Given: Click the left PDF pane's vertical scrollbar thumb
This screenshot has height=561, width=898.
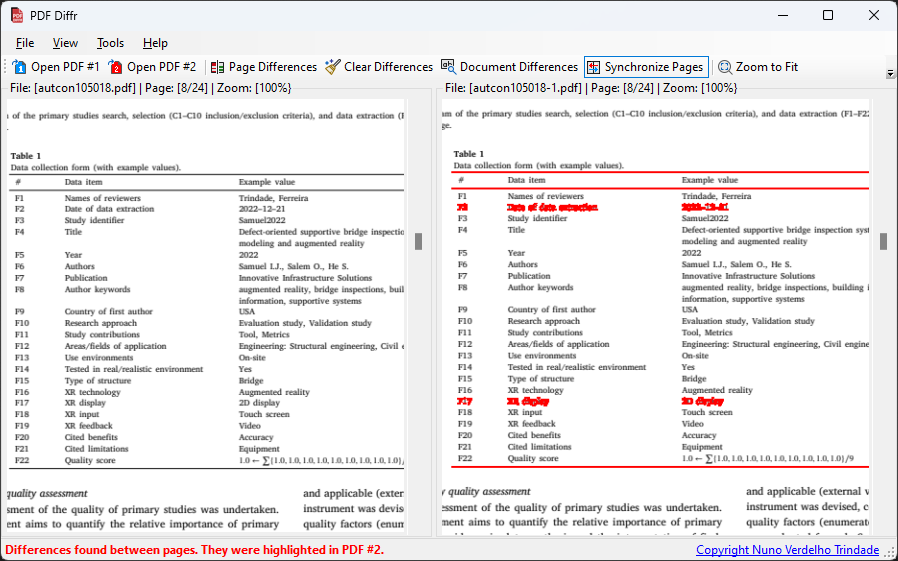Looking at the screenshot, I should click(x=419, y=242).
